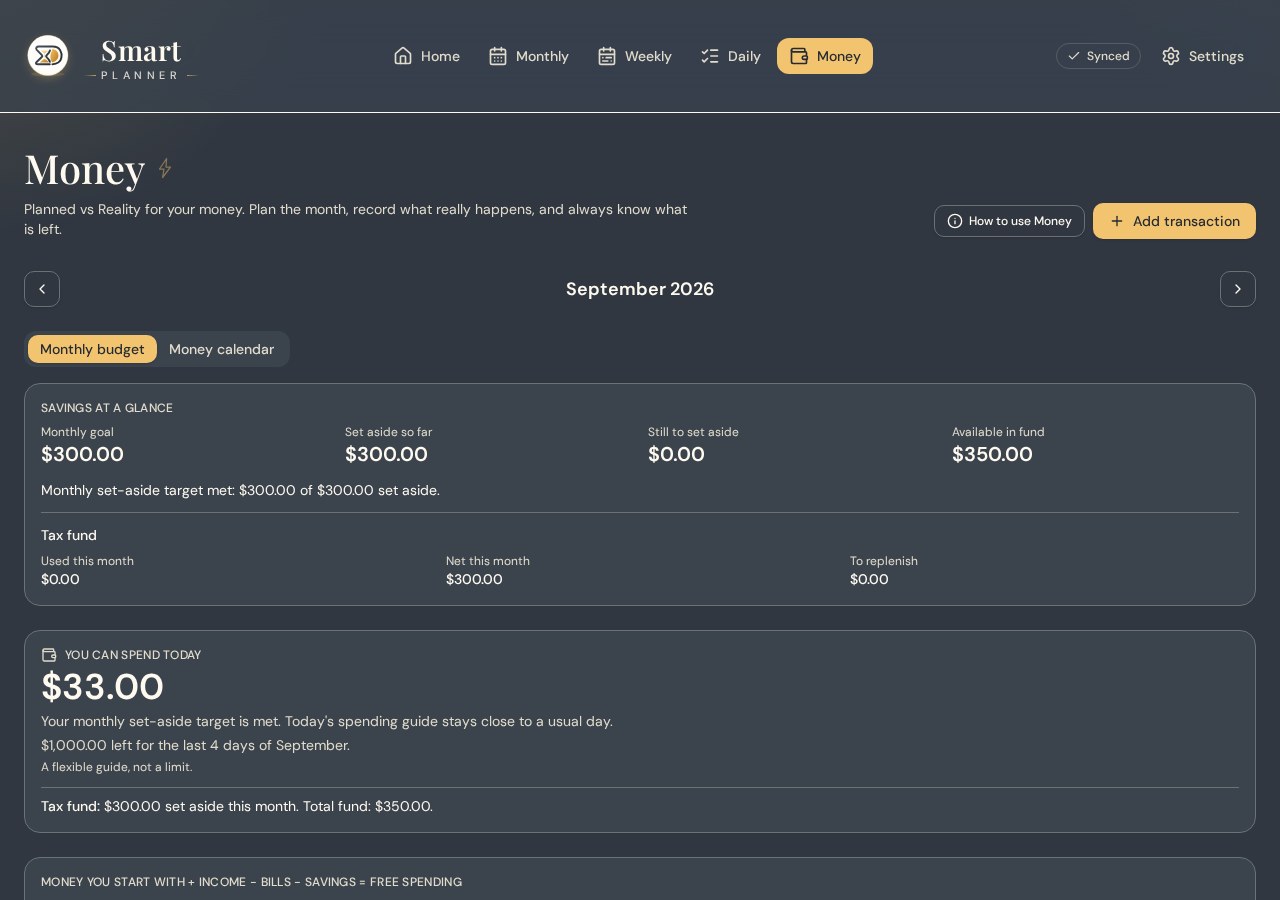Click the Net this month $300.00 value
Image resolution: width=1280 pixels, height=900 pixels.
coord(474,579)
